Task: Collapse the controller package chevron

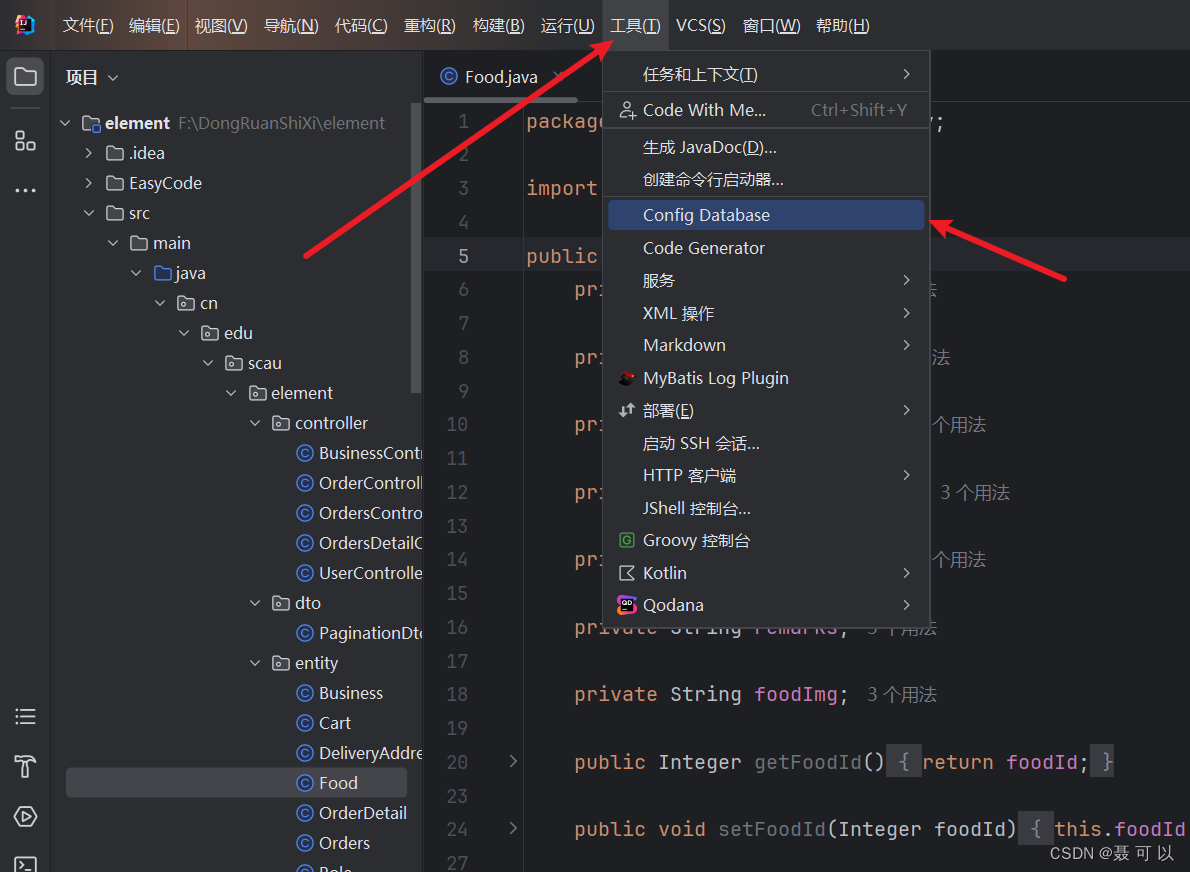Action: [x=255, y=423]
